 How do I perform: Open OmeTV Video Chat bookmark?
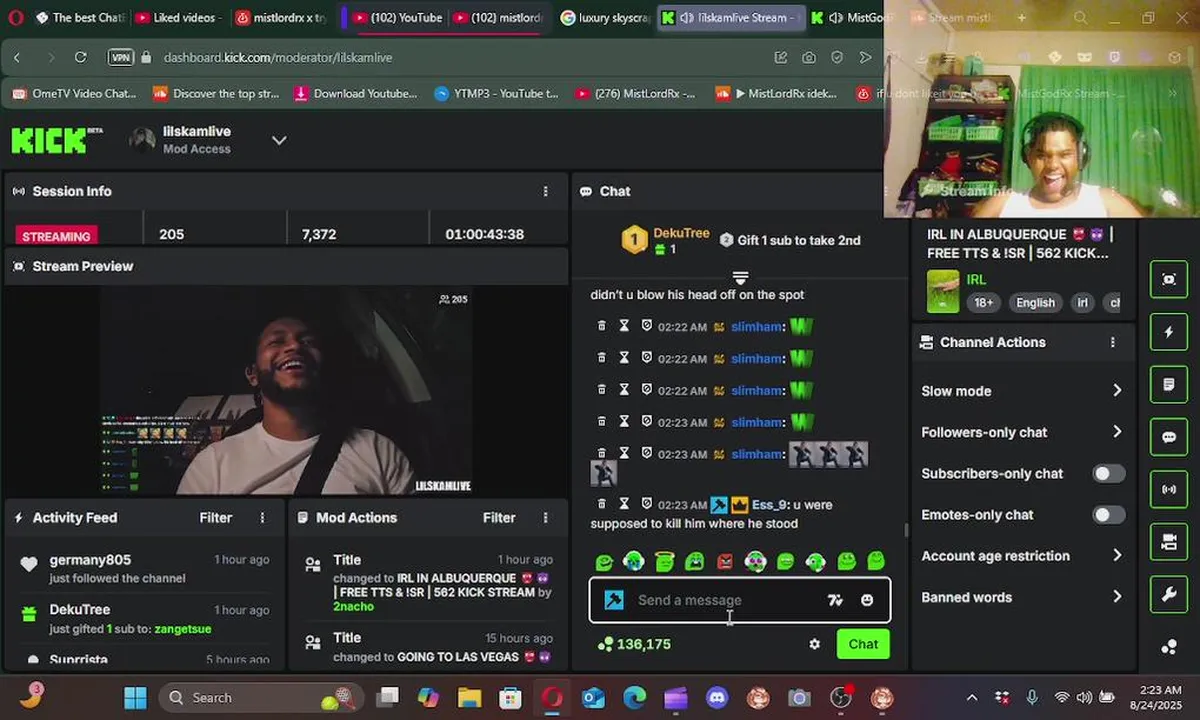coord(75,94)
